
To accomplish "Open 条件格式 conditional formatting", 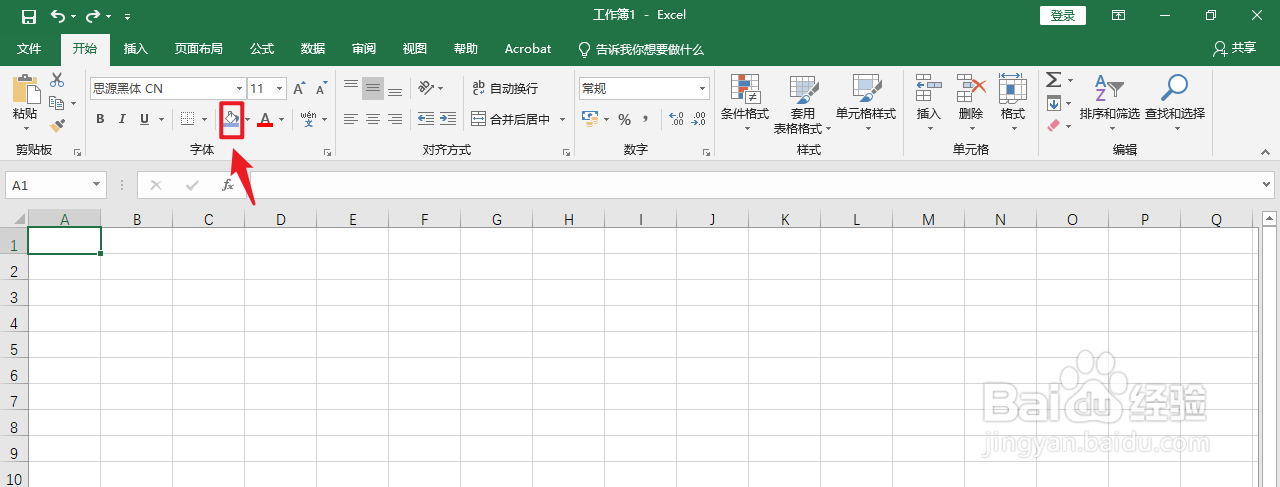I will click(745, 104).
